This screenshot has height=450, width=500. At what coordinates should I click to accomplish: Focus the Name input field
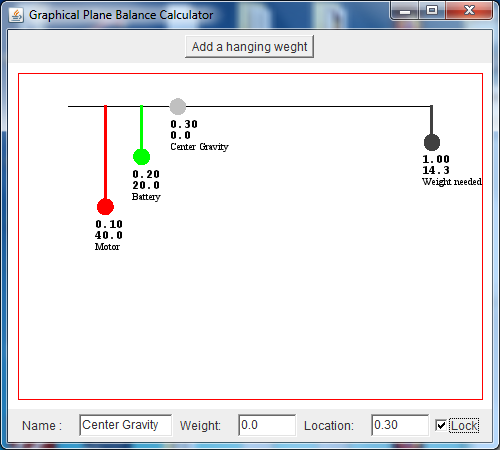125,425
